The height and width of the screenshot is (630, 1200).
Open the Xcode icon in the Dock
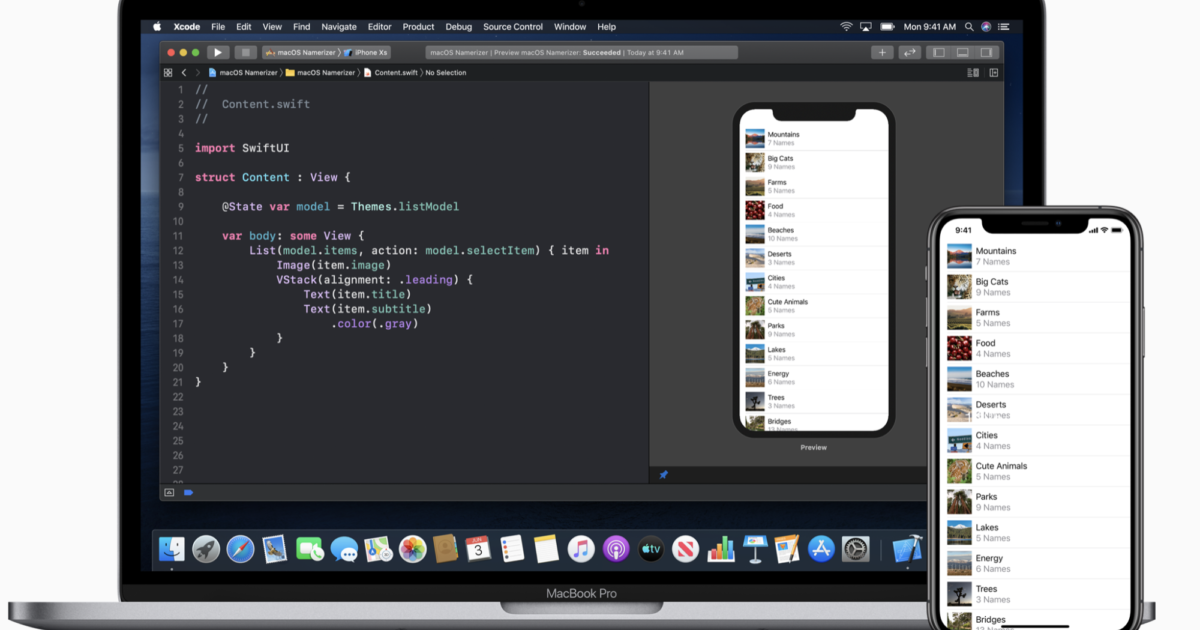906,548
